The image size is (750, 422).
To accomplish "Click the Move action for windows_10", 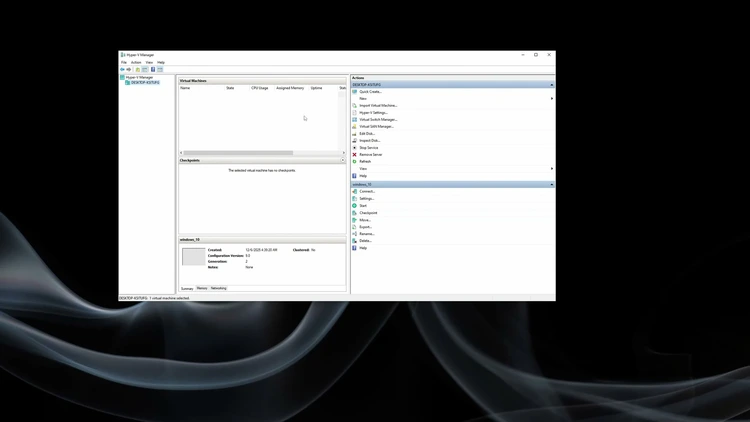I will 364,220.
